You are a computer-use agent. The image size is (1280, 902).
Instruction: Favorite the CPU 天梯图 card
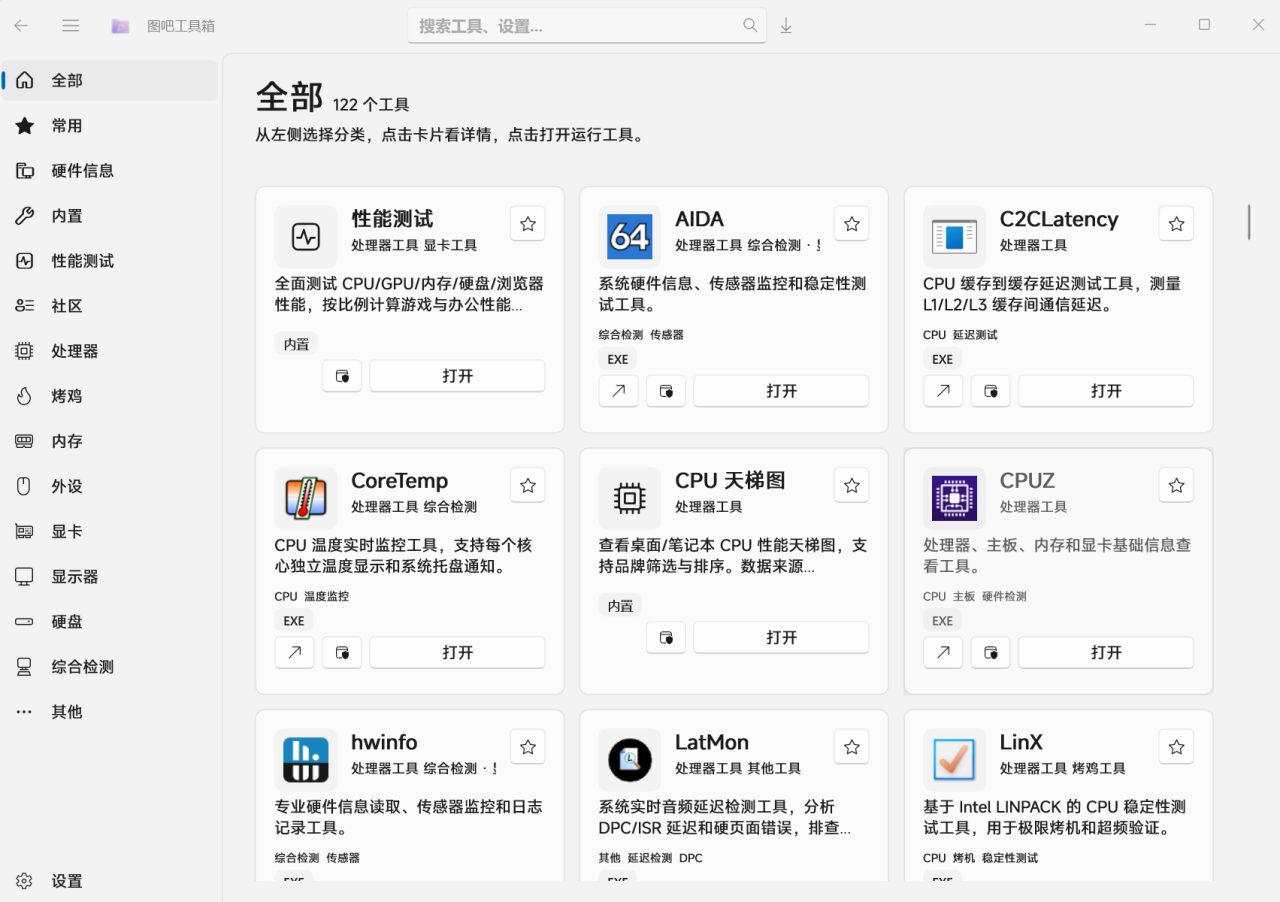pyautogui.click(x=852, y=486)
